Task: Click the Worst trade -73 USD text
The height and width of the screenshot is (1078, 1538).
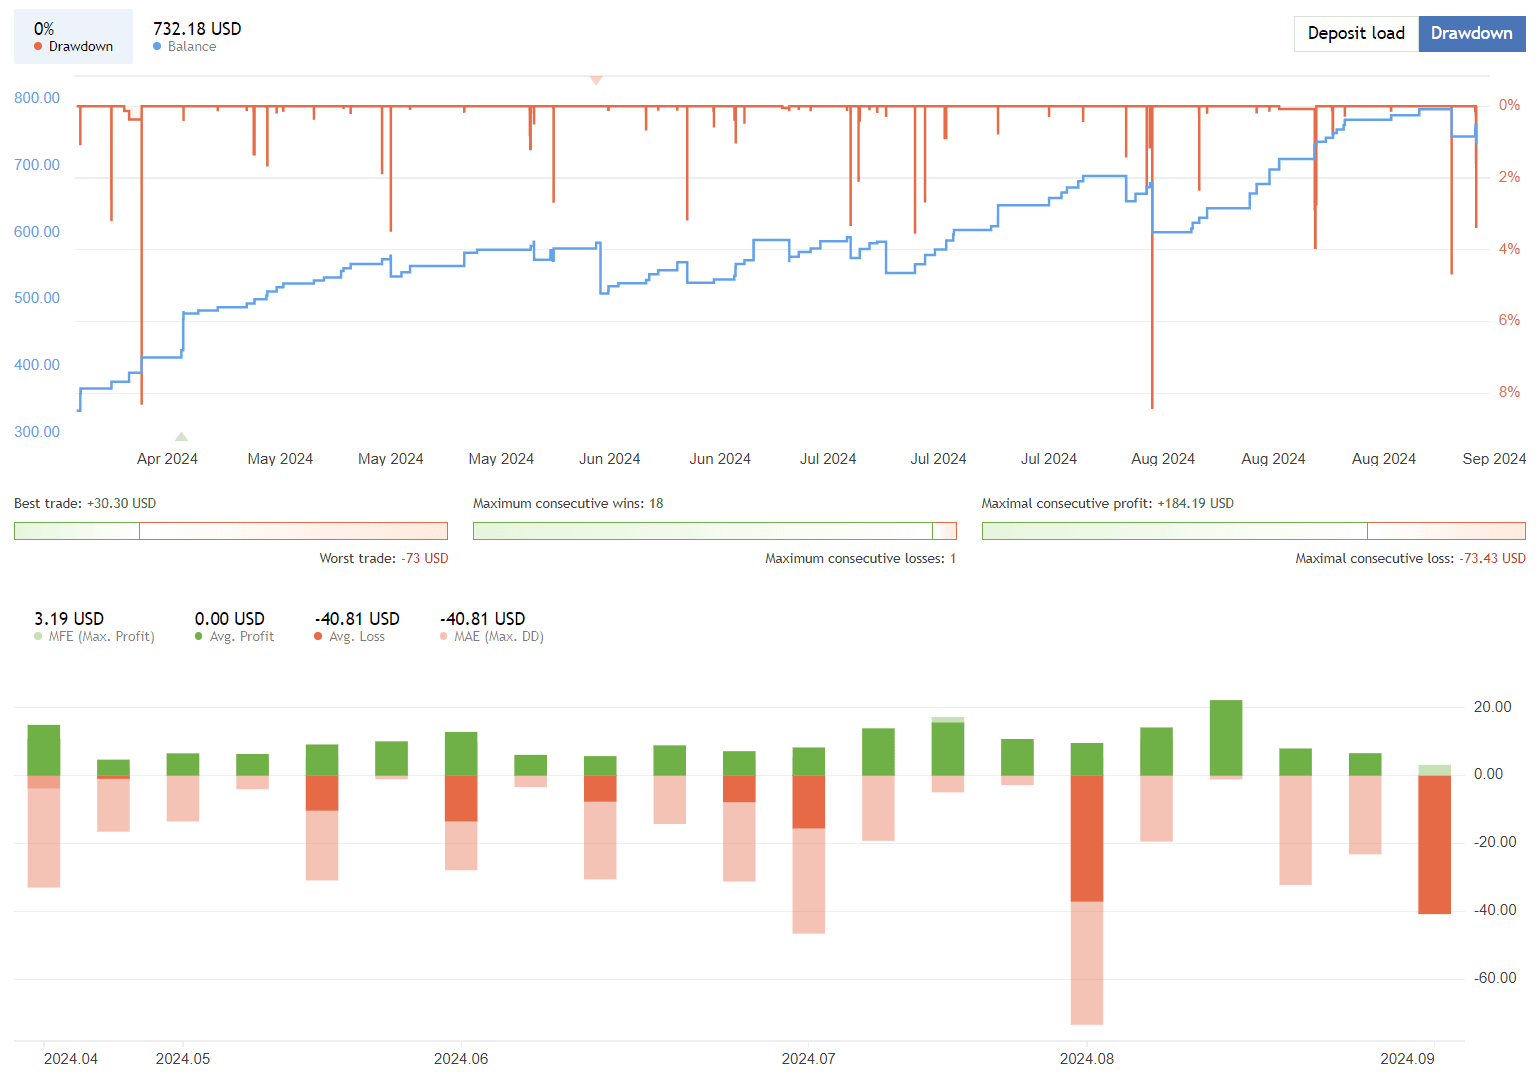Action: point(383,558)
